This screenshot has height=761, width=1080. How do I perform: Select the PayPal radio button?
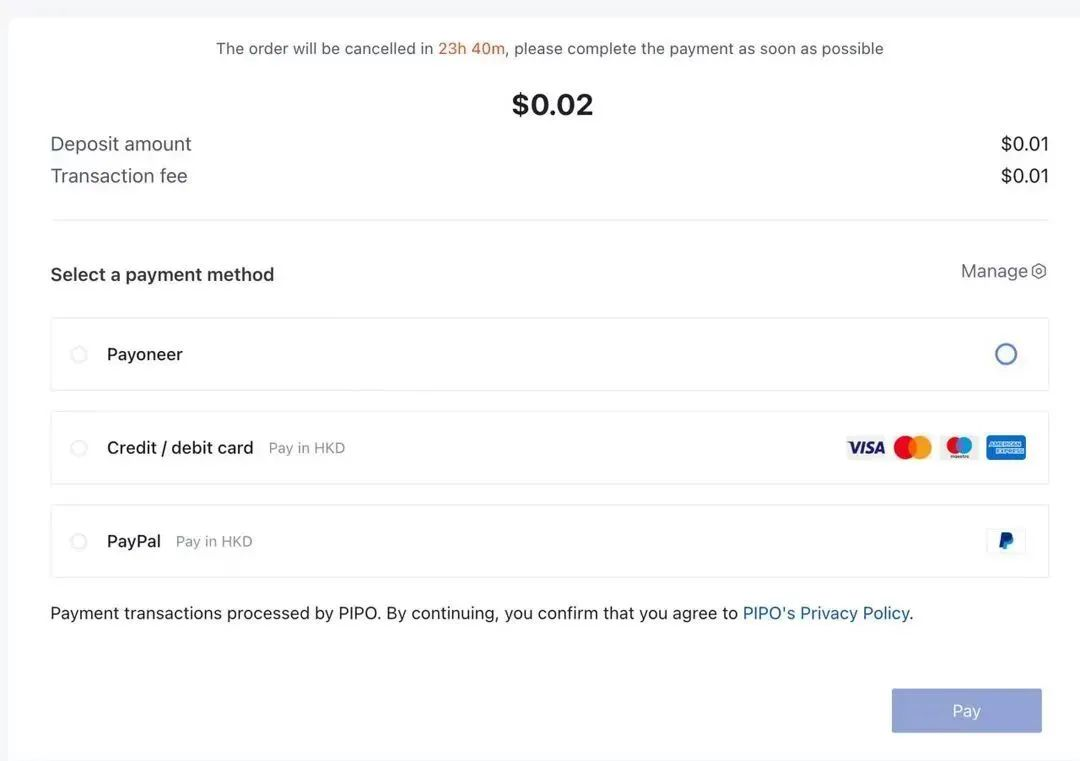pyautogui.click(x=79, y=541)
